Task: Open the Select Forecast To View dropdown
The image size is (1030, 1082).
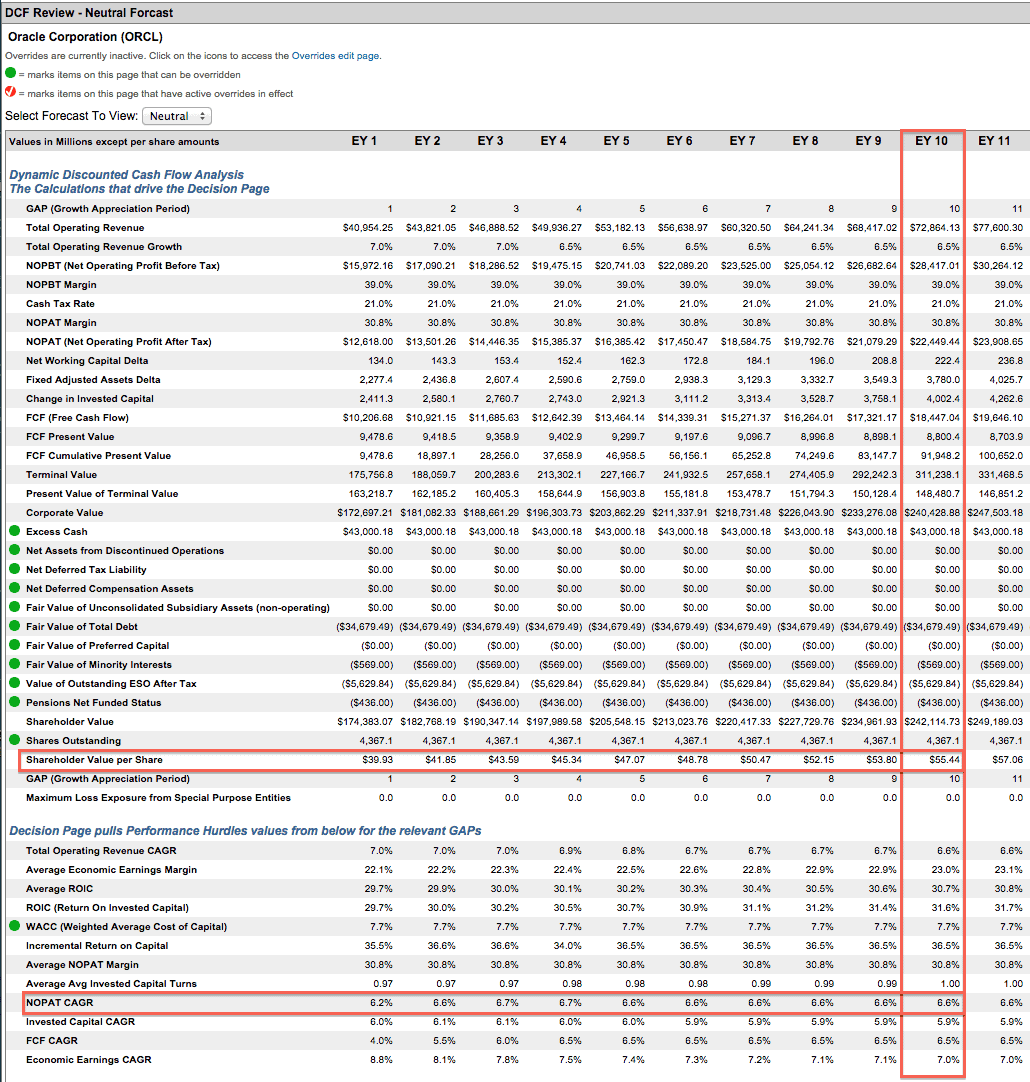Action: tap(176, 115)
